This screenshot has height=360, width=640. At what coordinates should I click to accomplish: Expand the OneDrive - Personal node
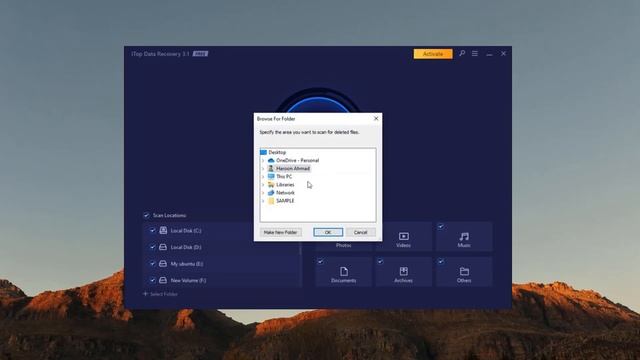(263, 160)
